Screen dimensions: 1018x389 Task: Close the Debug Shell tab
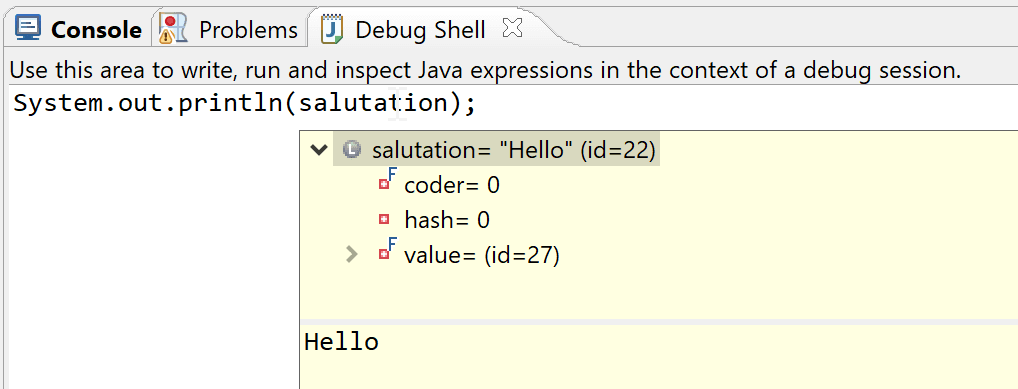pyautogui.click(x=513, y=28)
